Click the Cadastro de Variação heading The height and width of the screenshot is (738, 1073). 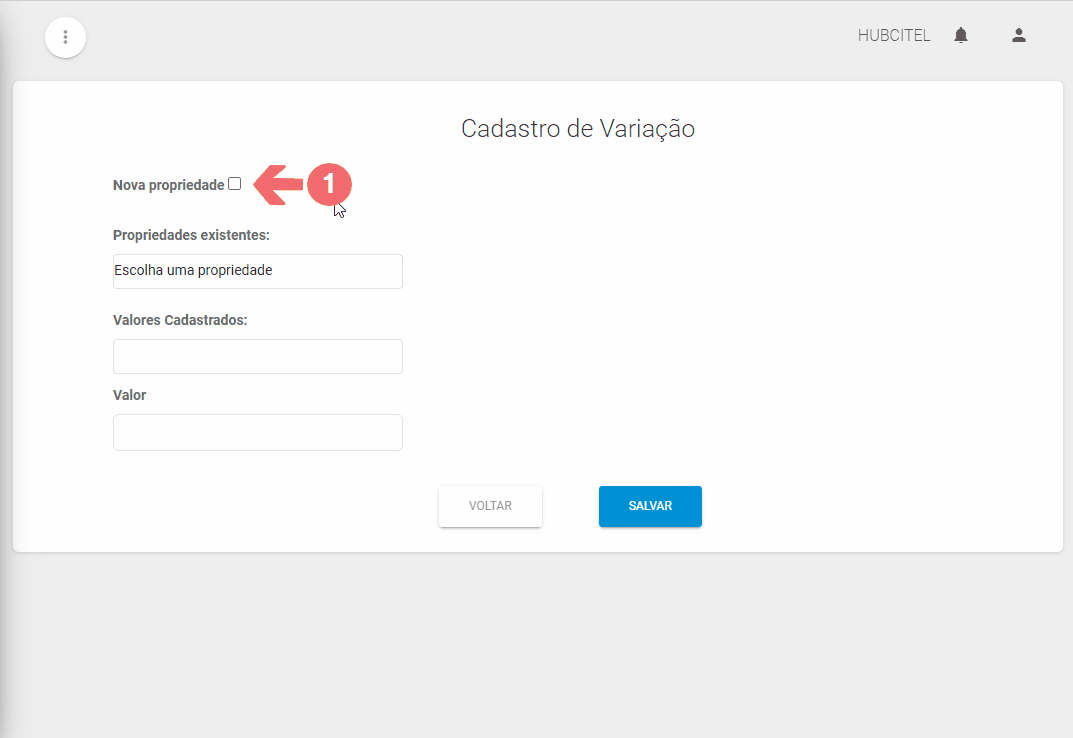pos(578,129)
